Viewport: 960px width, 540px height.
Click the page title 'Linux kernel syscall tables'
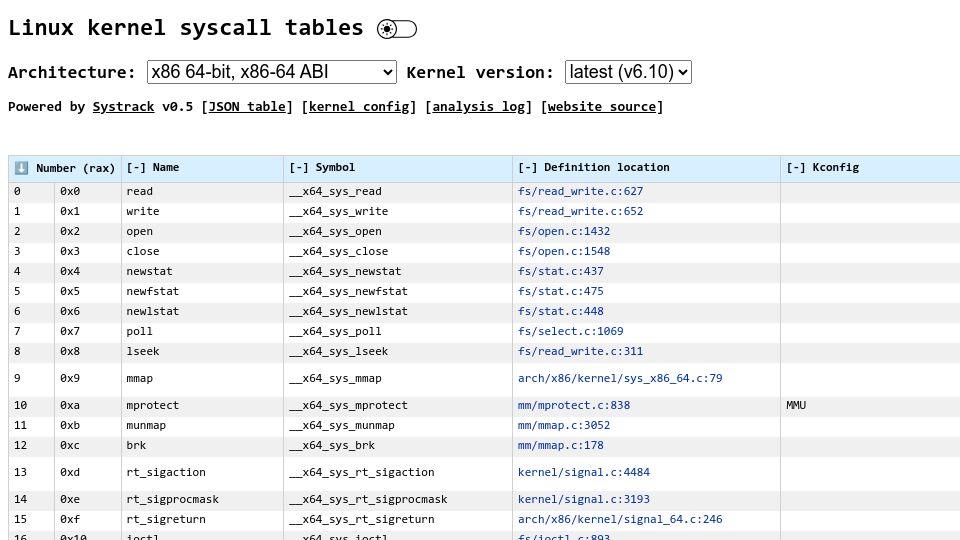pos(186,28)
